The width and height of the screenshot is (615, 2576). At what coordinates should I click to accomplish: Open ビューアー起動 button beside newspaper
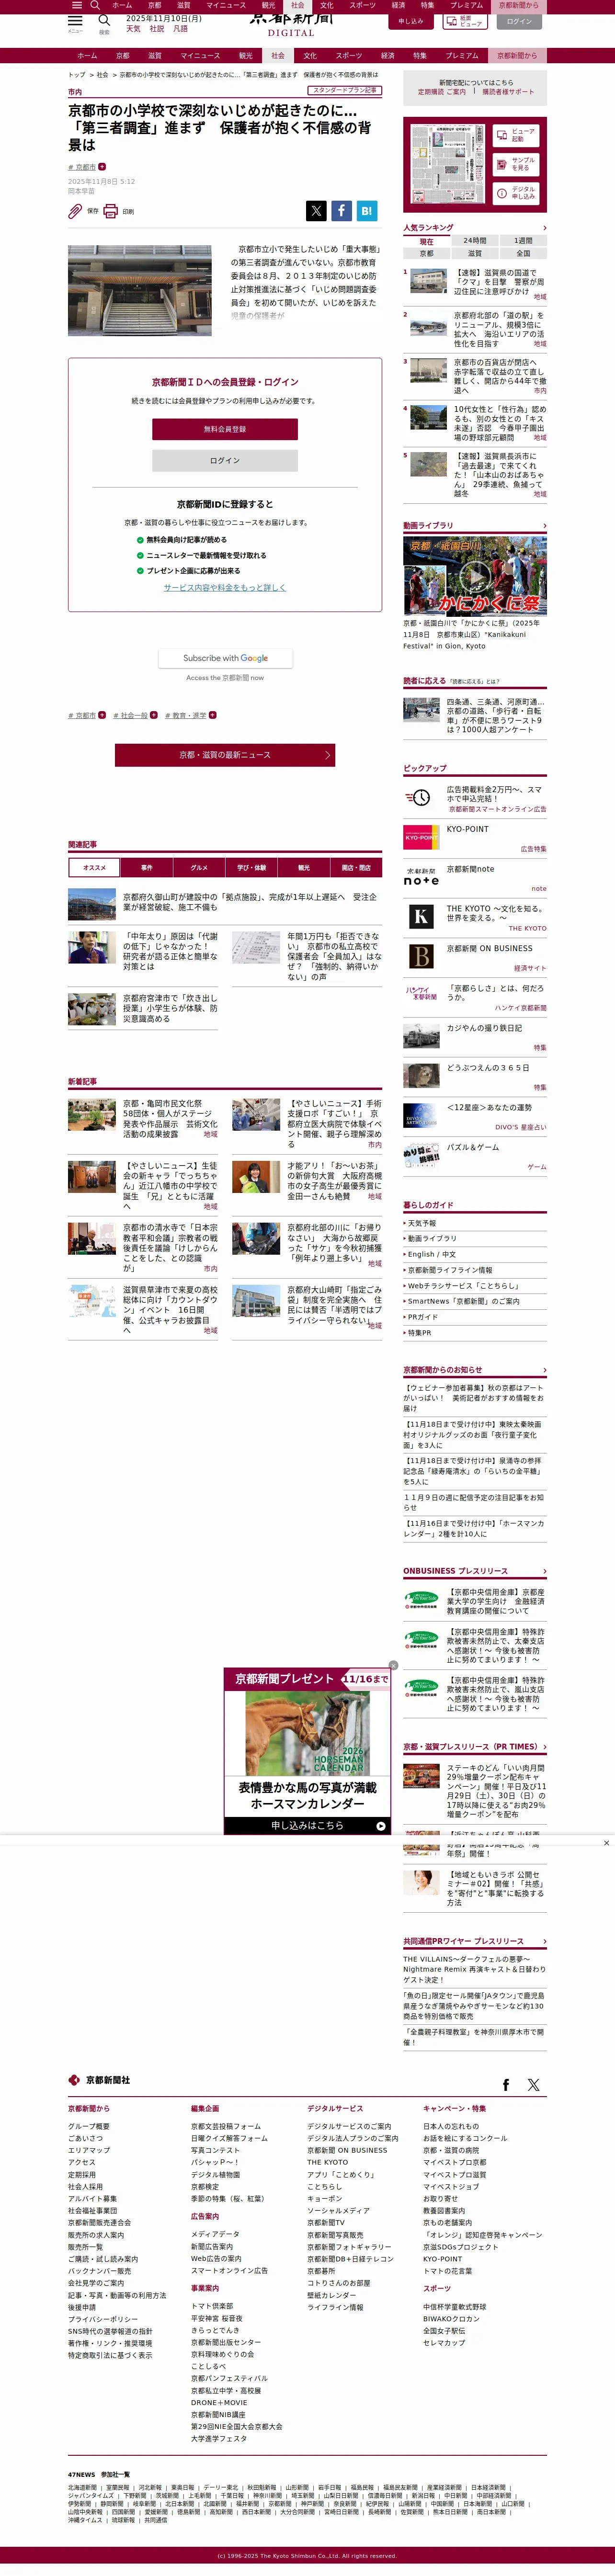[x=516, y=135]
